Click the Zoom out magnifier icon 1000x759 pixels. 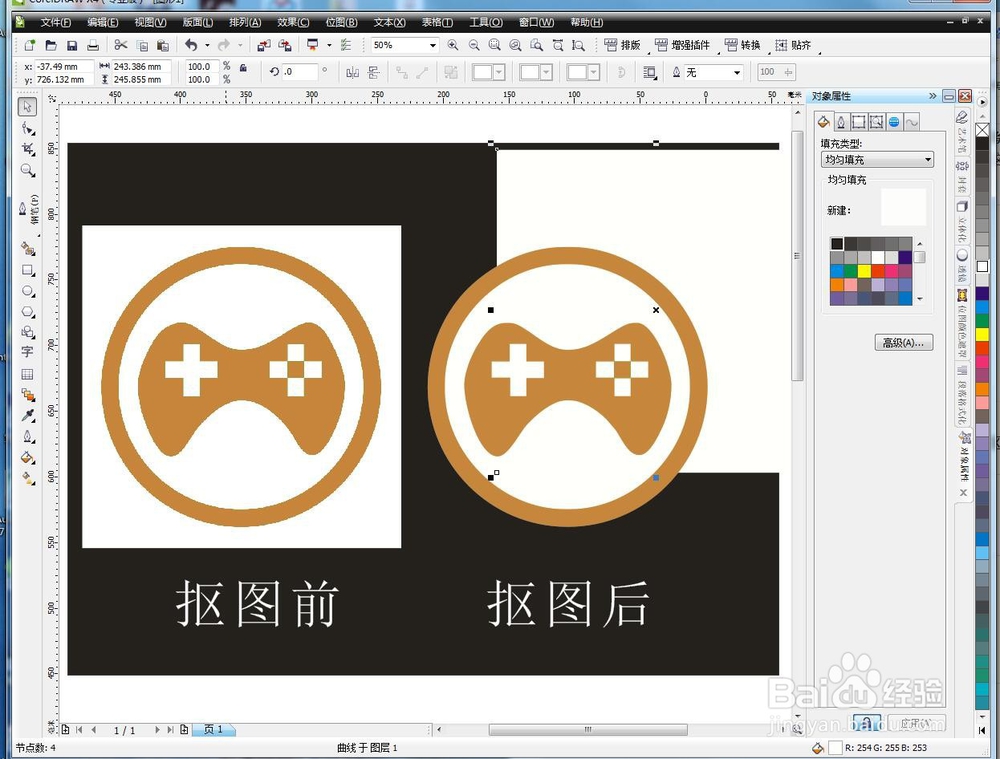pos(474,45)
